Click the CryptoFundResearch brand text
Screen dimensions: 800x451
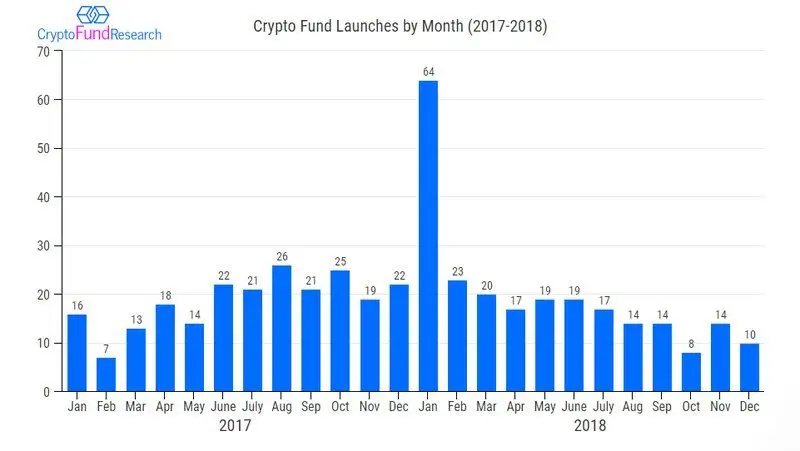(x=99, y=34)
